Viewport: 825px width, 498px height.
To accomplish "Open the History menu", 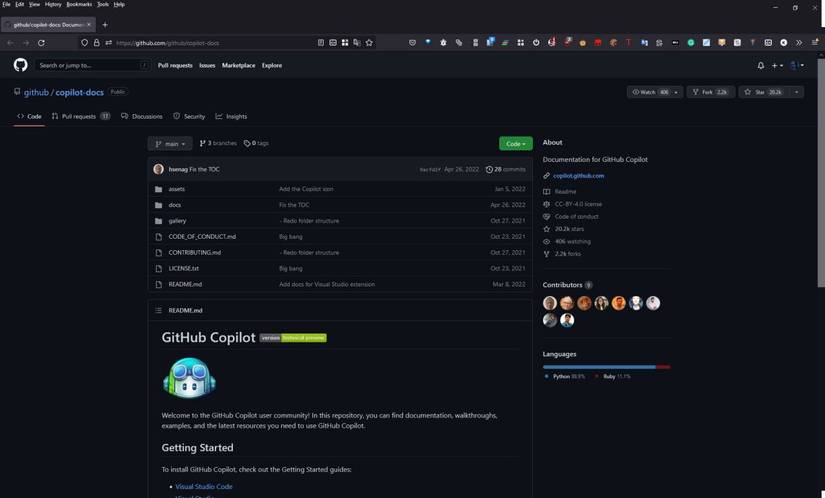I will pyautogui.click(x=53, y=4).
